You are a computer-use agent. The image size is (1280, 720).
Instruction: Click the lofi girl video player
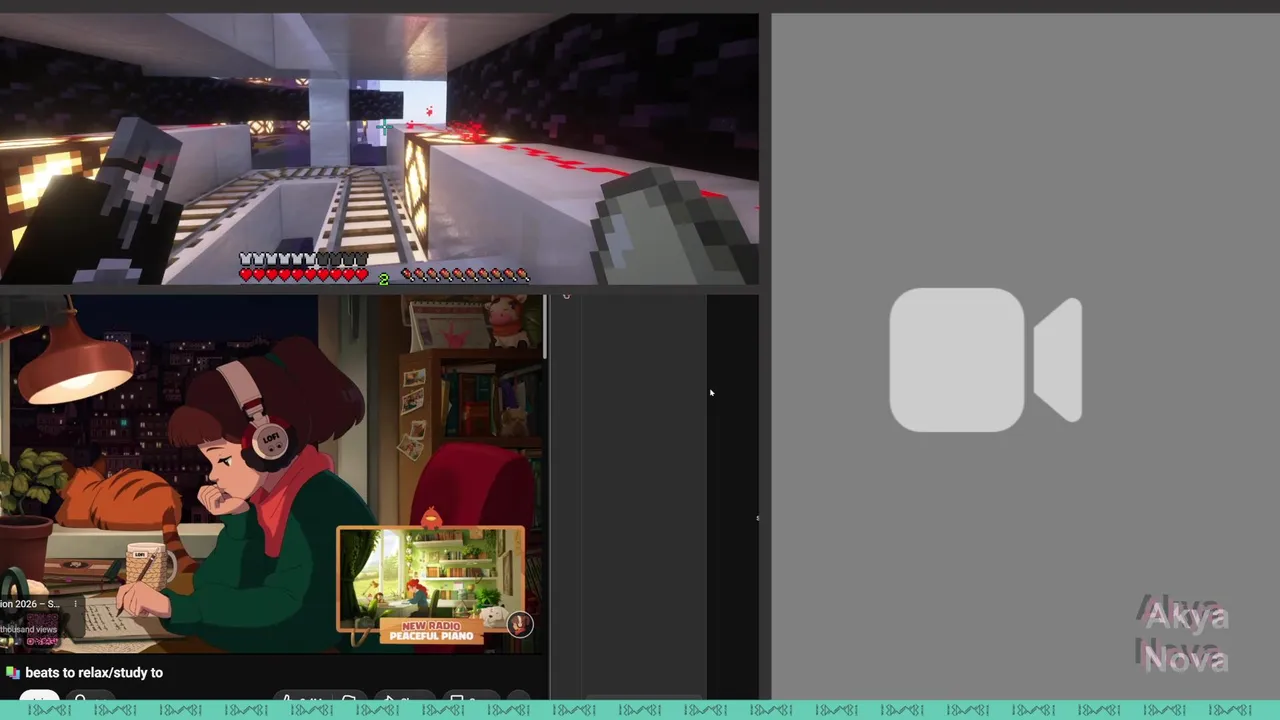[x=273, y=474]
